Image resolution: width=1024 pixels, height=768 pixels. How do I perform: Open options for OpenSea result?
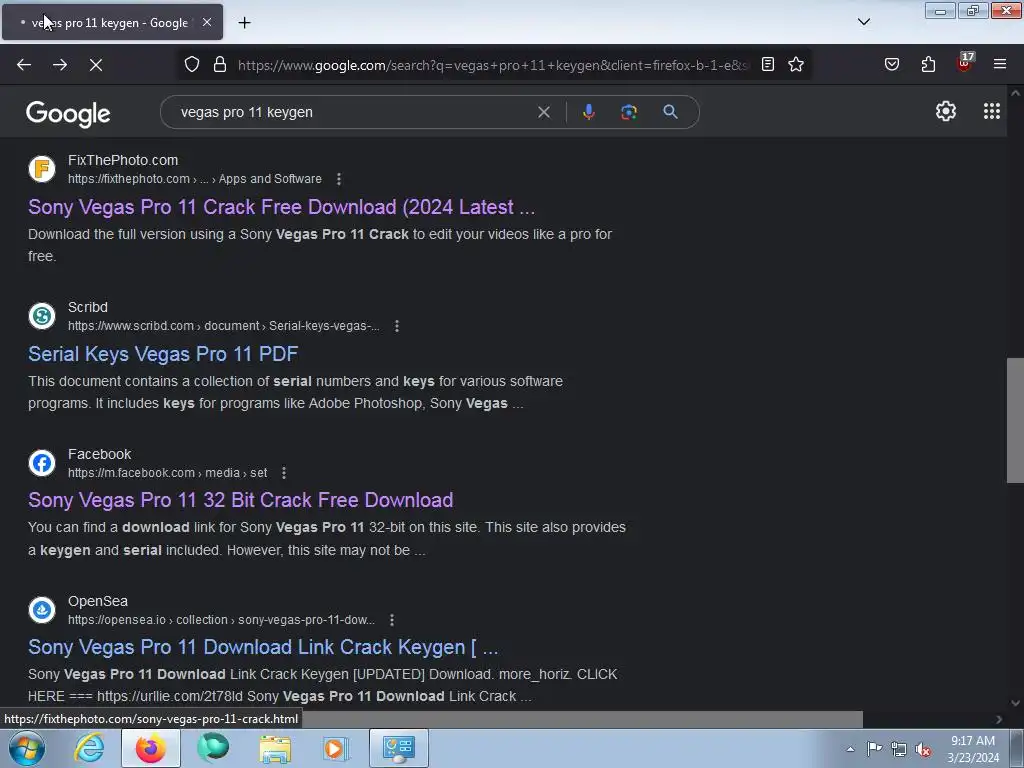[x=391, y=620]
